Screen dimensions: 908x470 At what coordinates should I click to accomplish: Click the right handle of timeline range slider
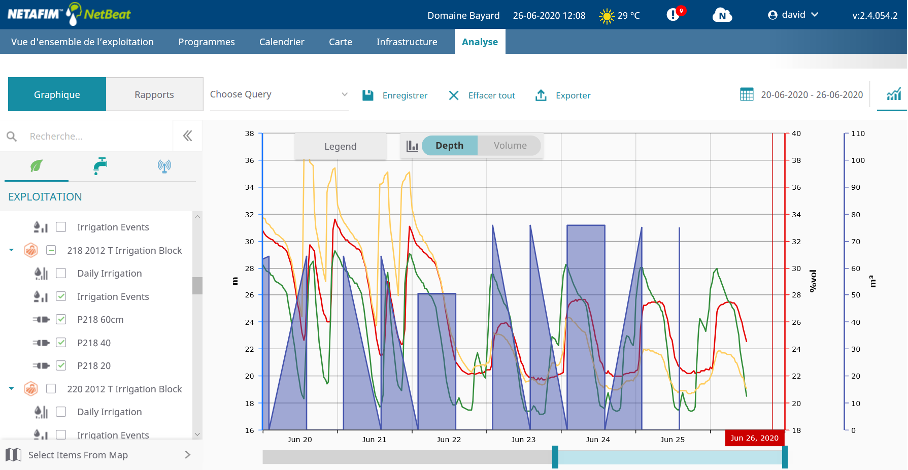(785, 457)
